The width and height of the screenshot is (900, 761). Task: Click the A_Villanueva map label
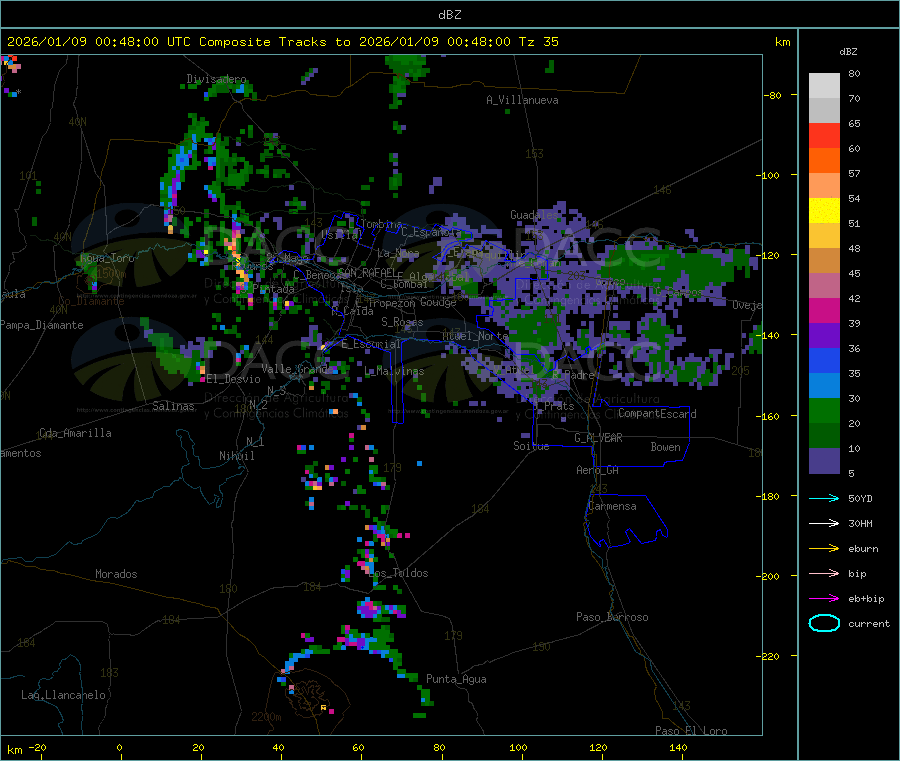click(x=522, y=100)
